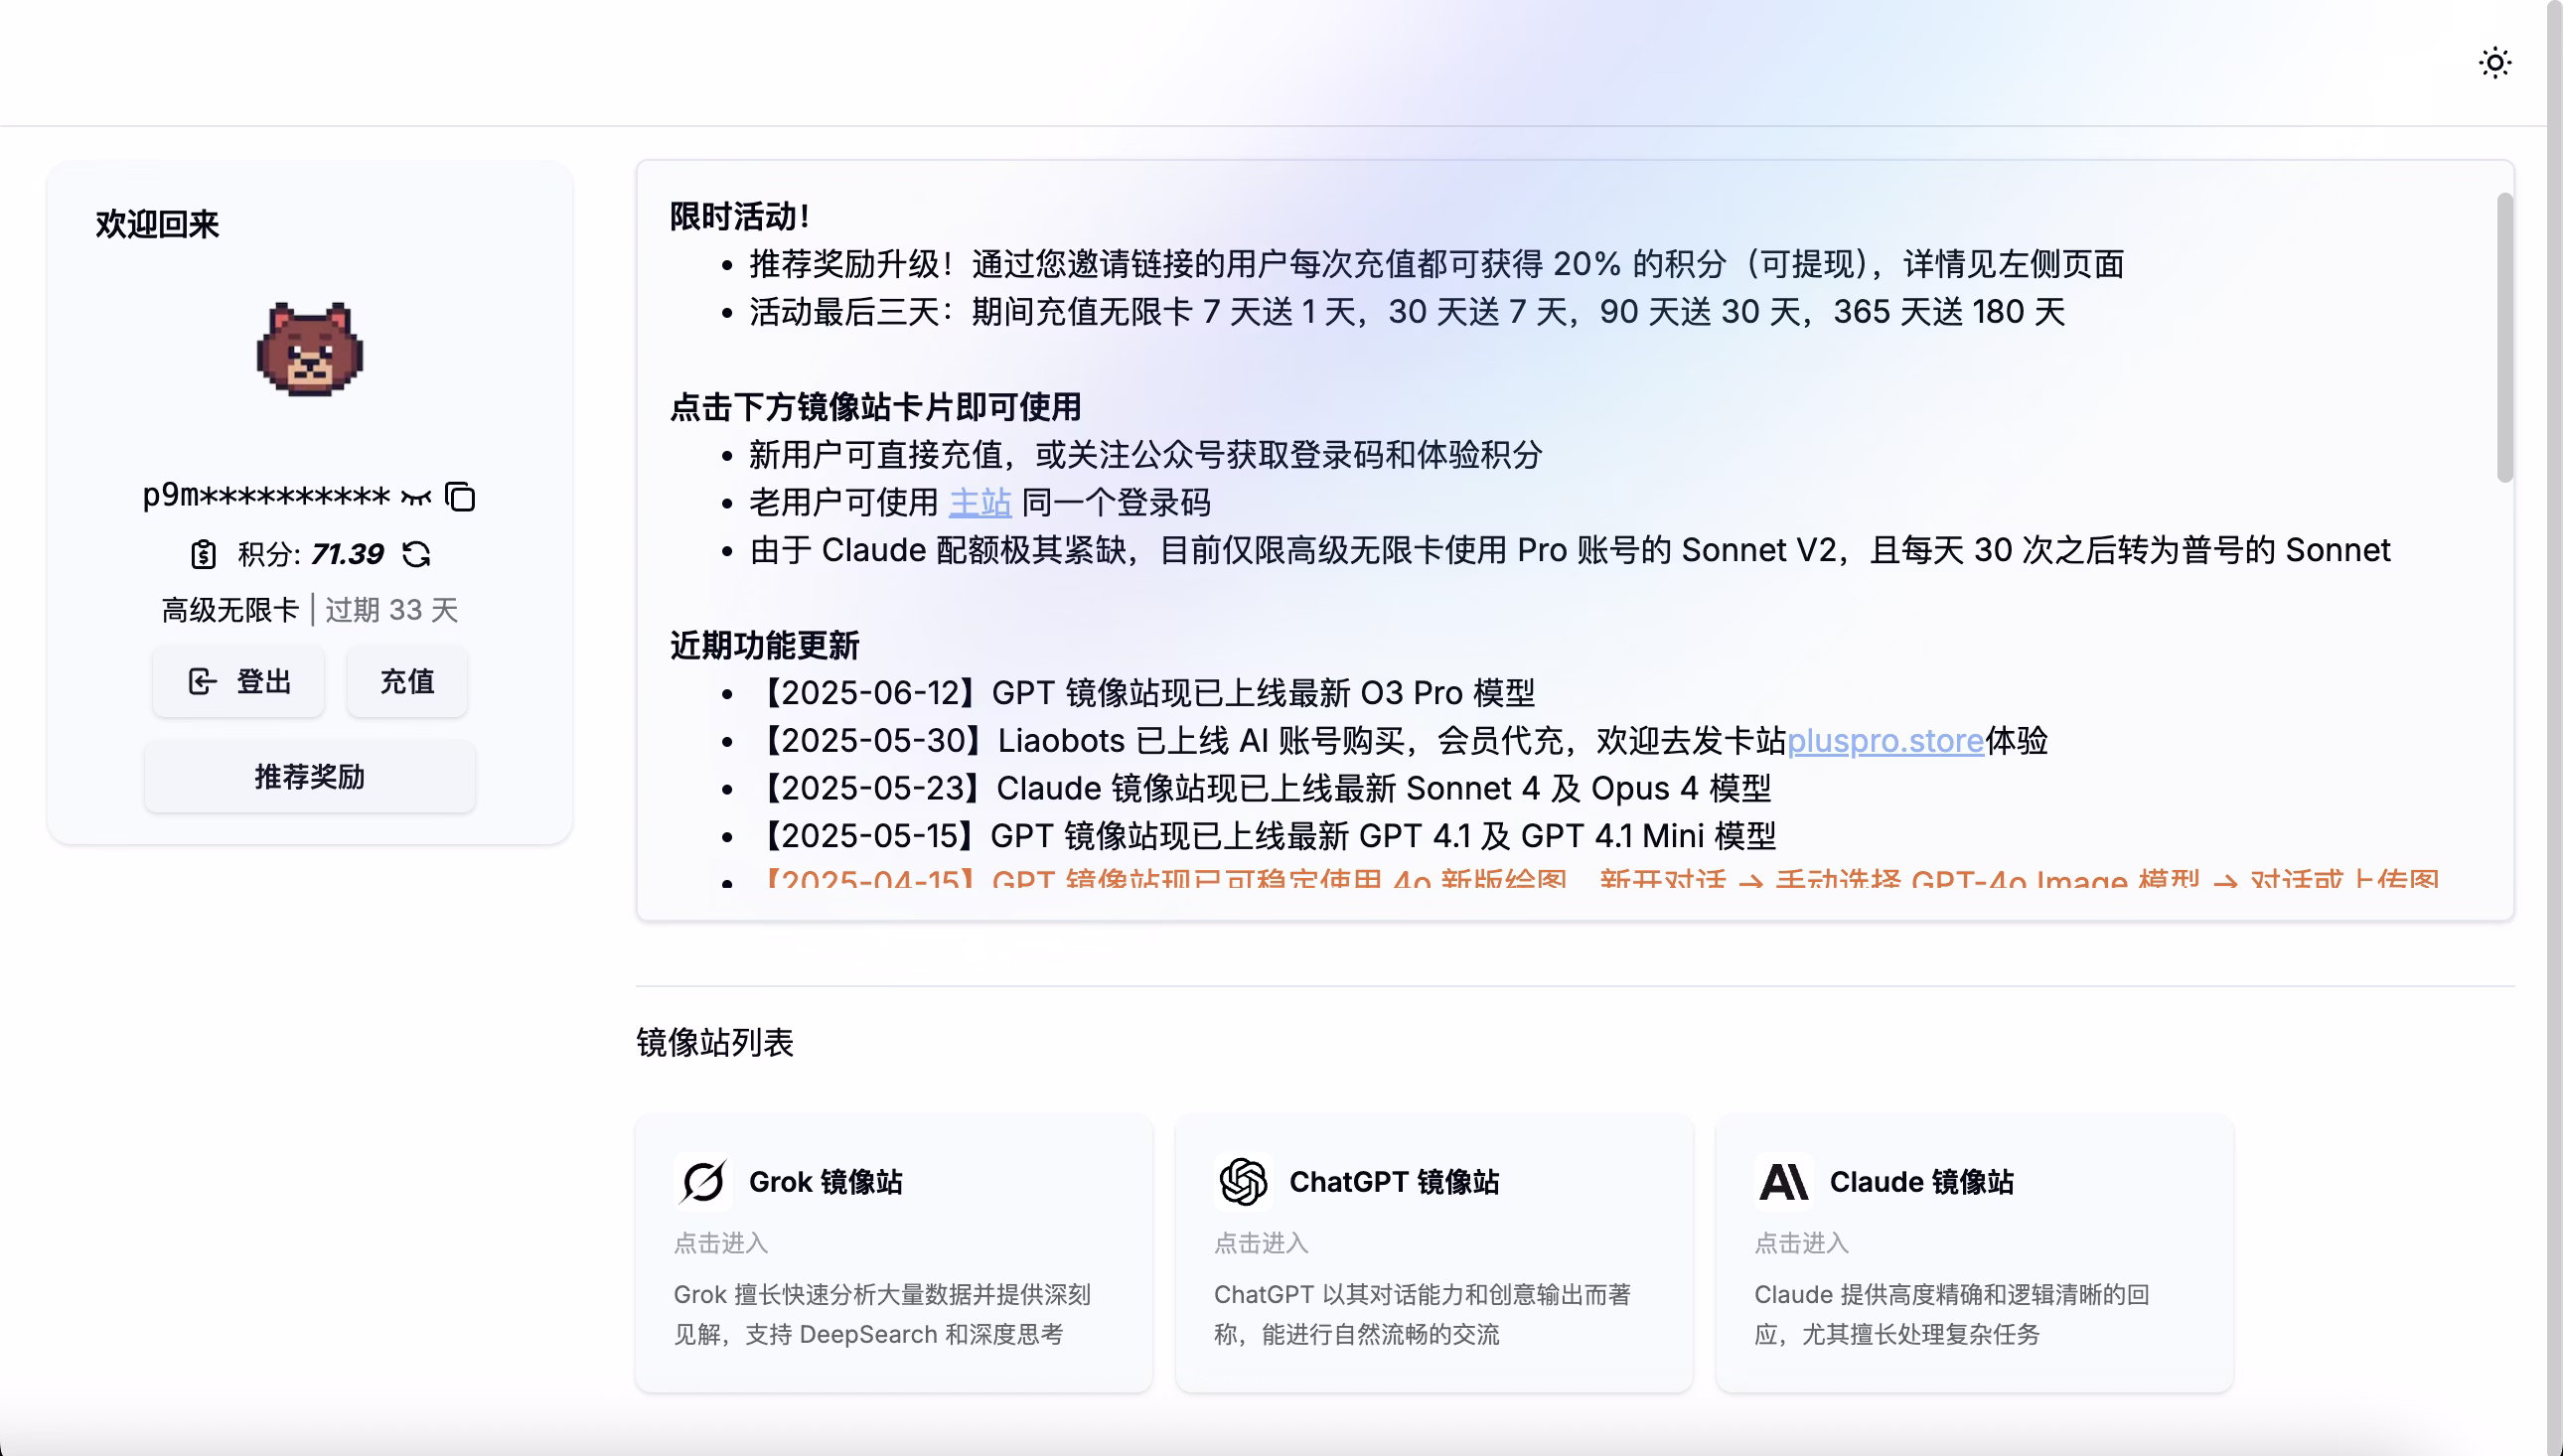Click the points clipboard icon beside 积分
Screen dimensions: 2563x1456
pos(203,553)
